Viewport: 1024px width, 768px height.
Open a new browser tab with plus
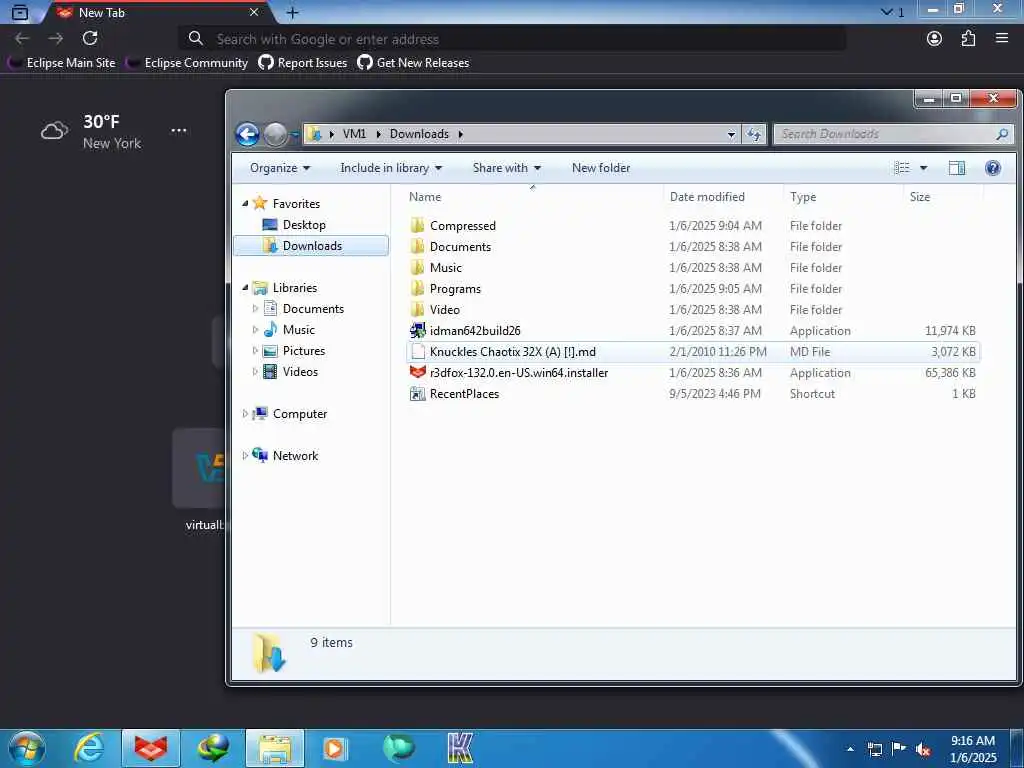coord(293,12)
